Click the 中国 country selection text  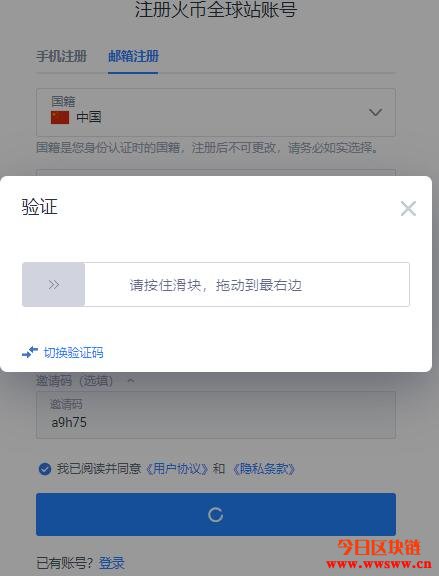(89, 118)
